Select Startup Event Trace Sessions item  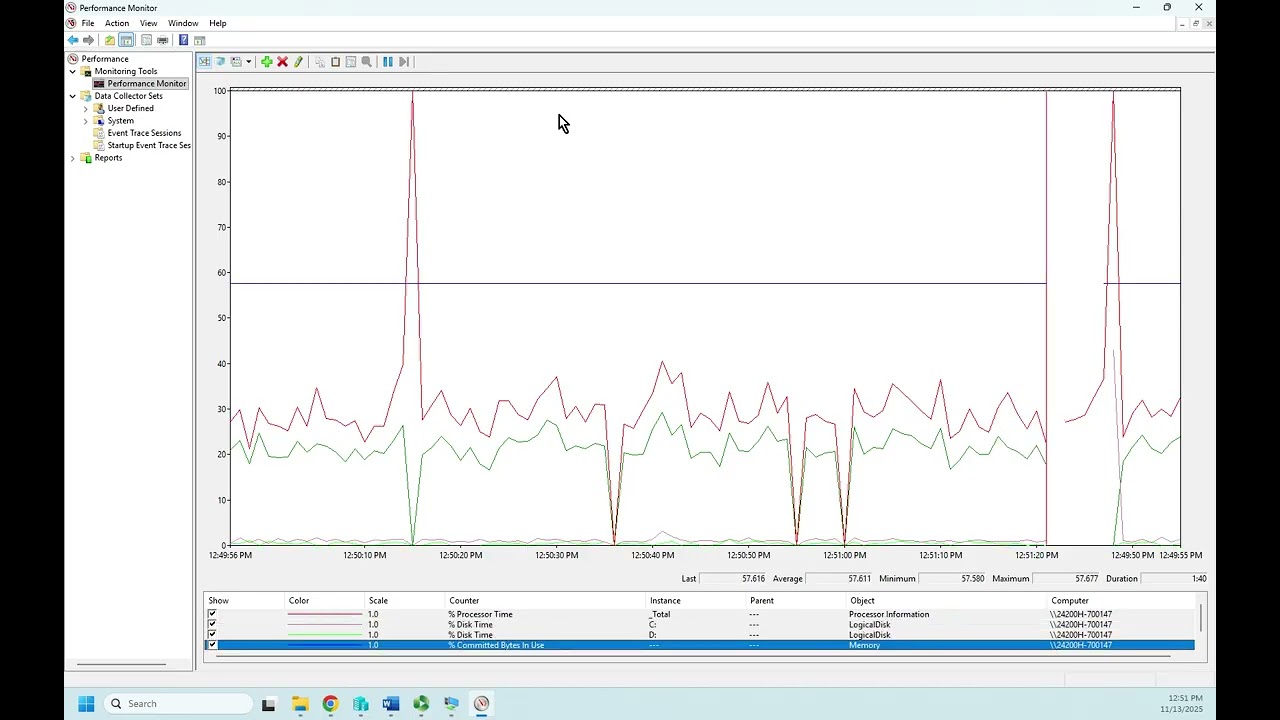(x=149, y=145)
